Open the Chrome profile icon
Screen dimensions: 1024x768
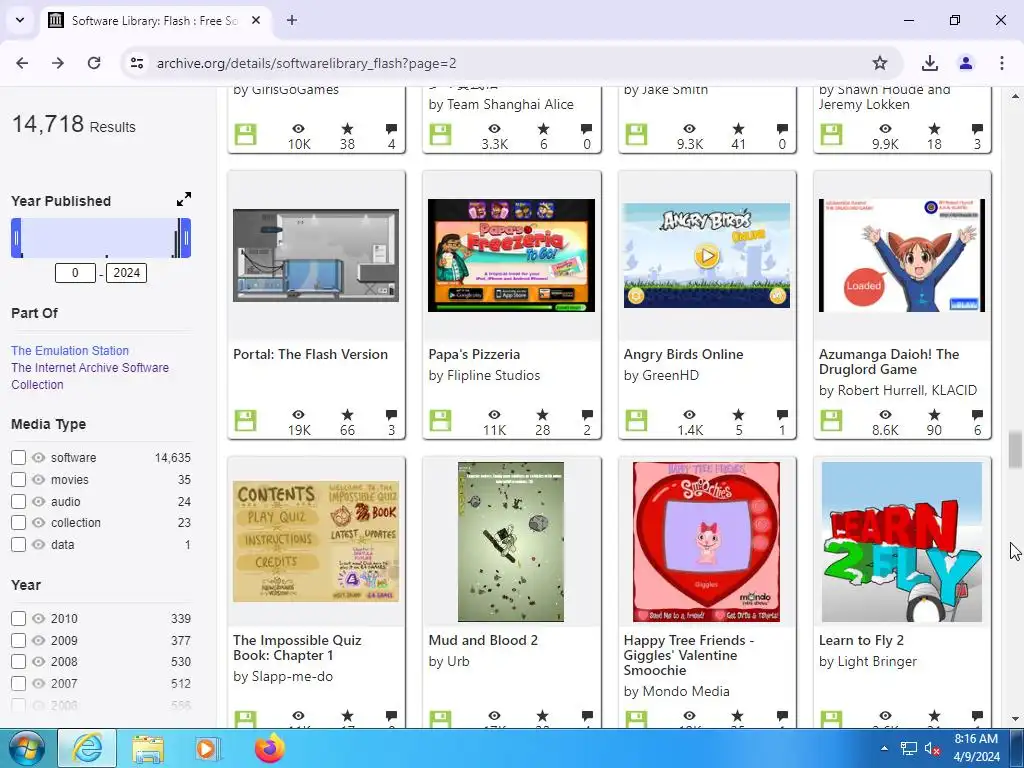pos(966,63)
